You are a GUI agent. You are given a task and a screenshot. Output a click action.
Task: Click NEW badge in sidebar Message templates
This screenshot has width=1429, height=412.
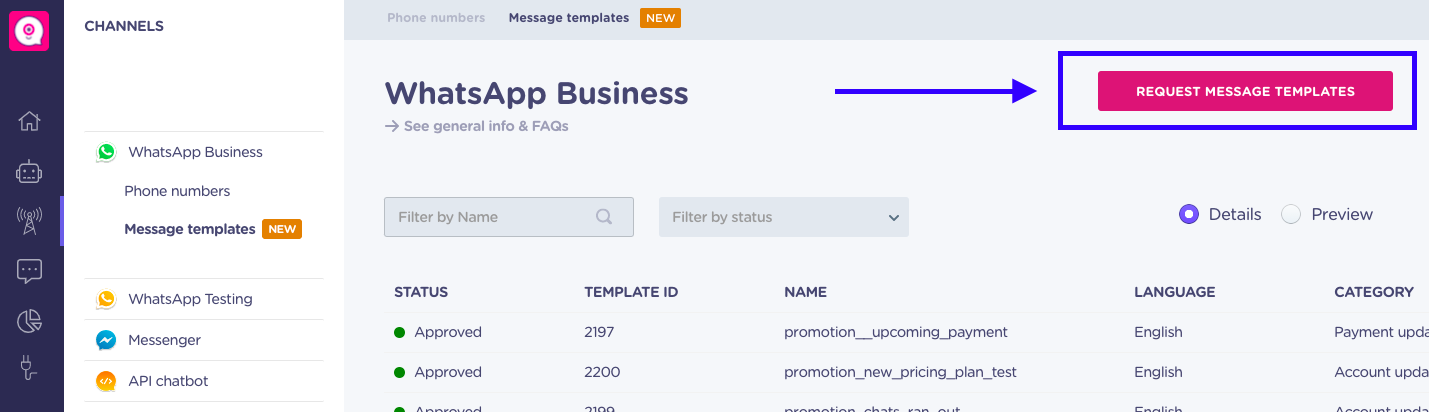tap(282, 229)
